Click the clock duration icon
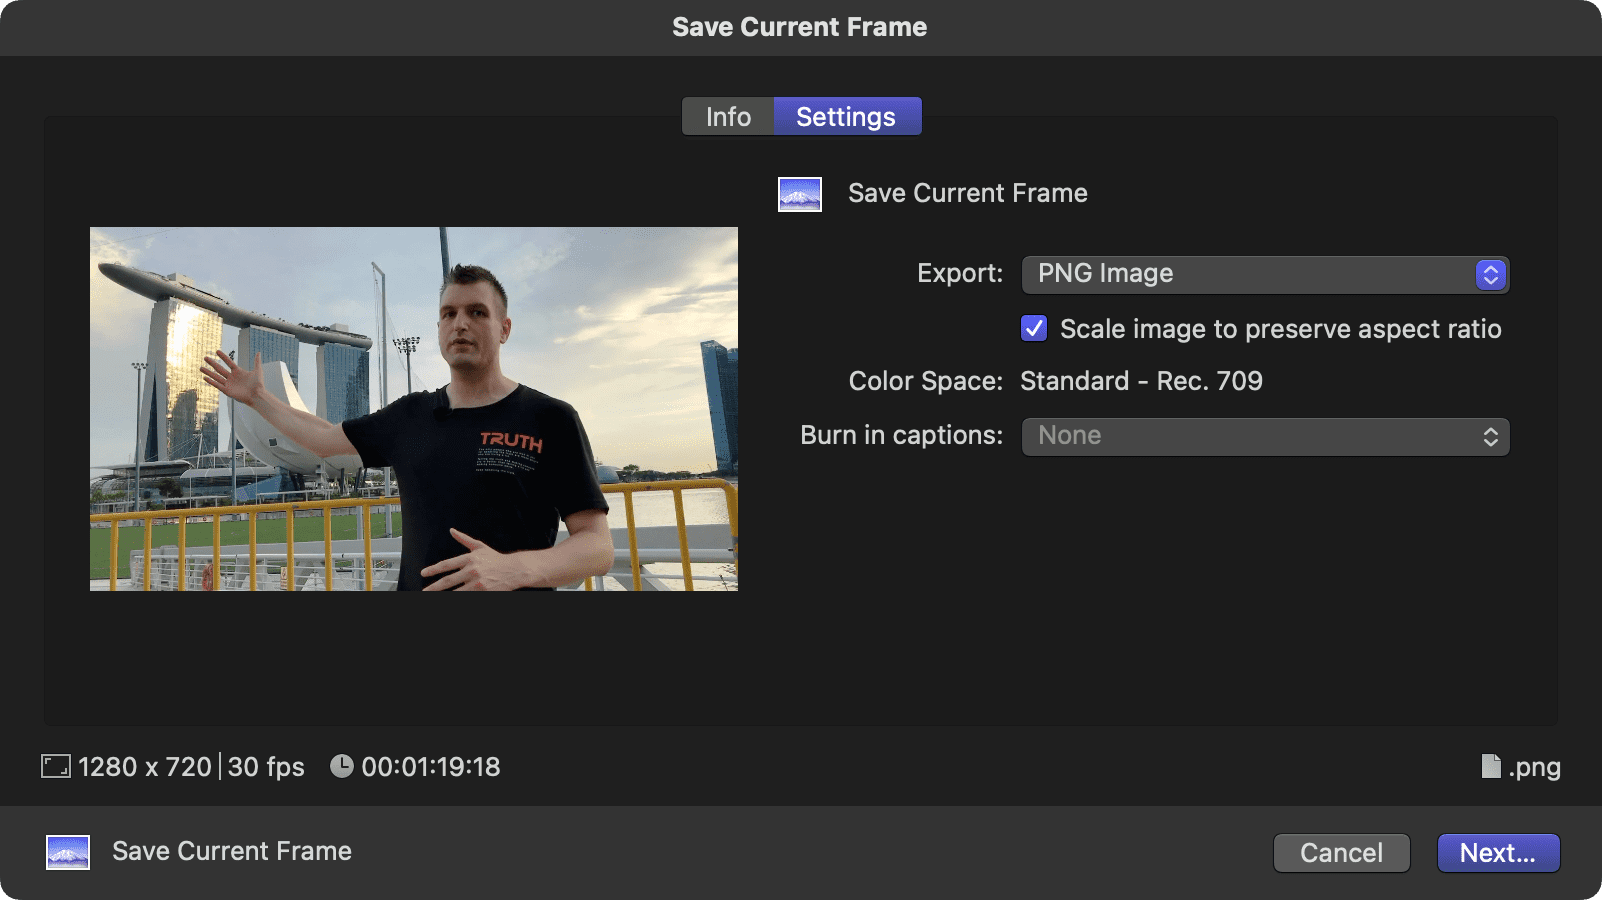The image size is (1602, 900). pos(342,766)
